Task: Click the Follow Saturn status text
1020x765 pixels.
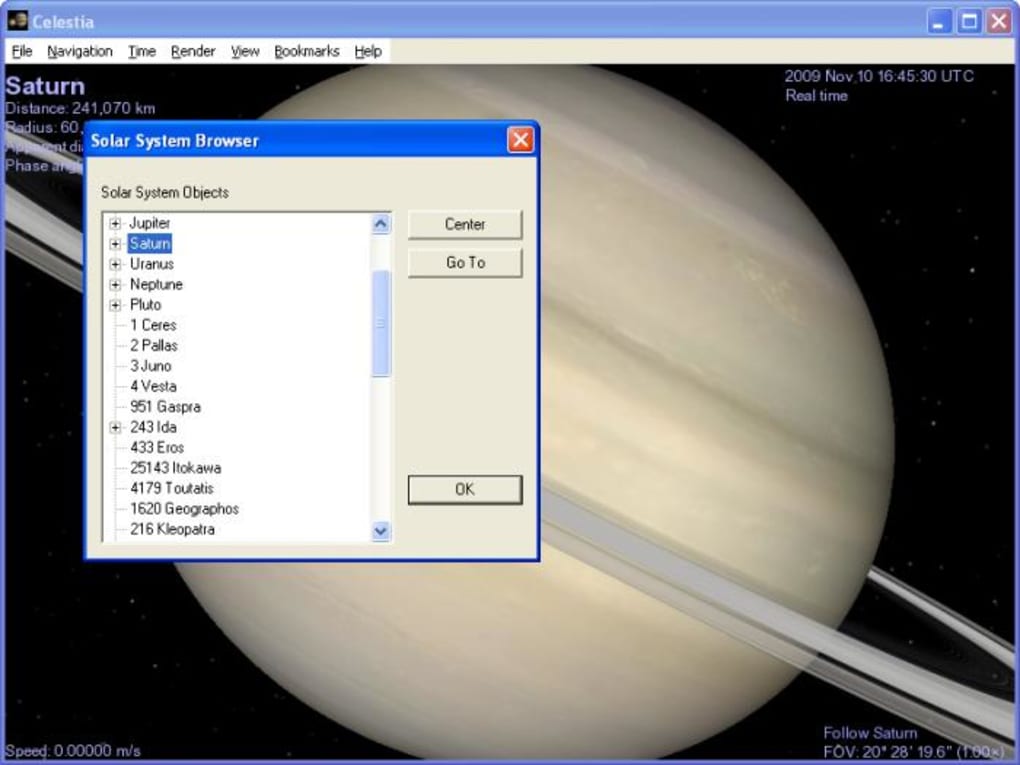Action: coord(870,733)
